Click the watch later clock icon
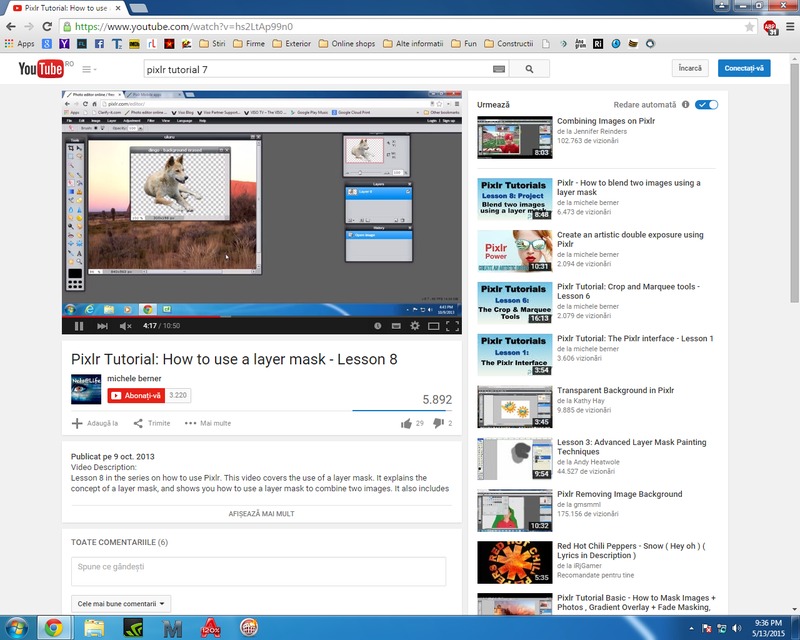Screen dimensions: 800x640 [378, 326]
